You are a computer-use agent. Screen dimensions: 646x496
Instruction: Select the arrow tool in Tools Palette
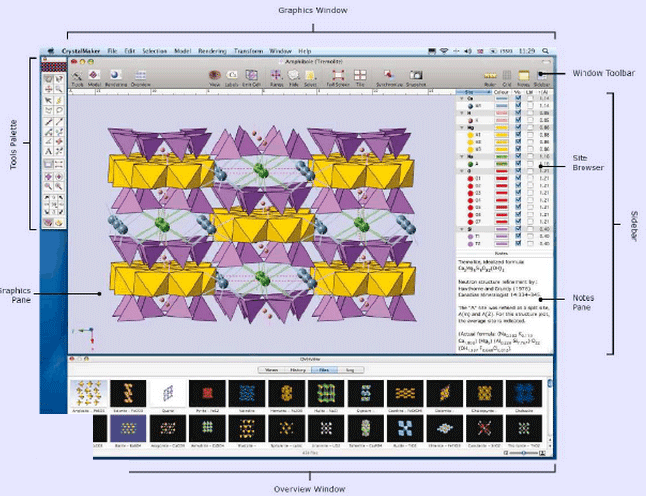[49, 100]
